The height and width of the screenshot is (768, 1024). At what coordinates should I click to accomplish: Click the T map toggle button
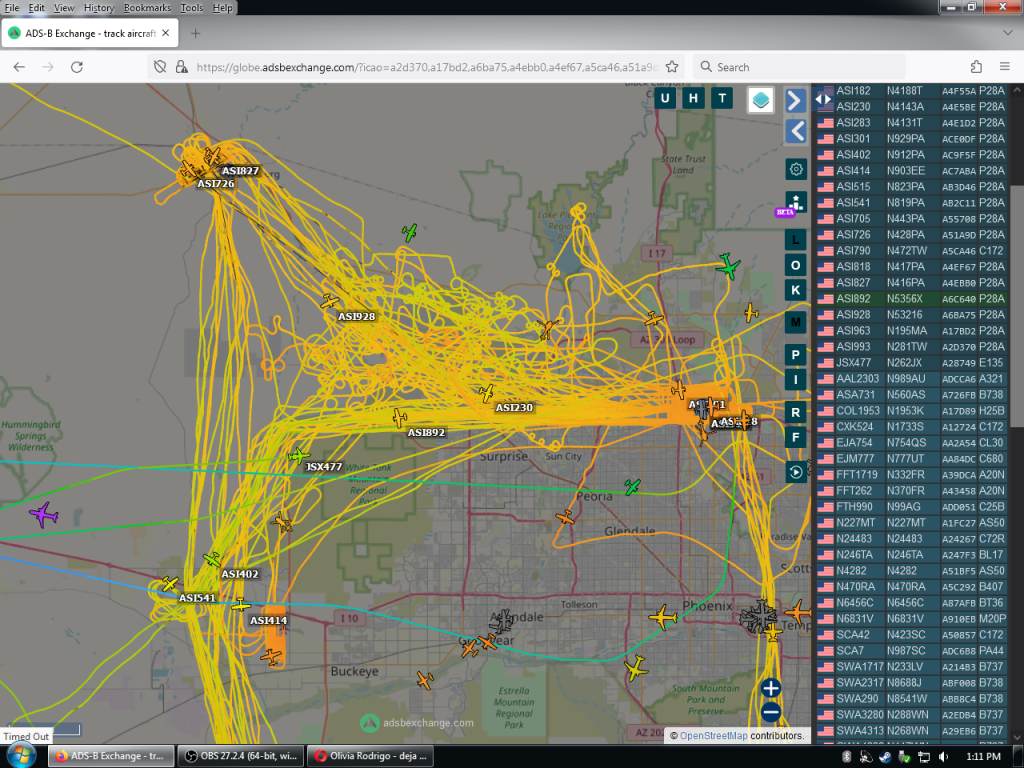[x=722, y=99]
